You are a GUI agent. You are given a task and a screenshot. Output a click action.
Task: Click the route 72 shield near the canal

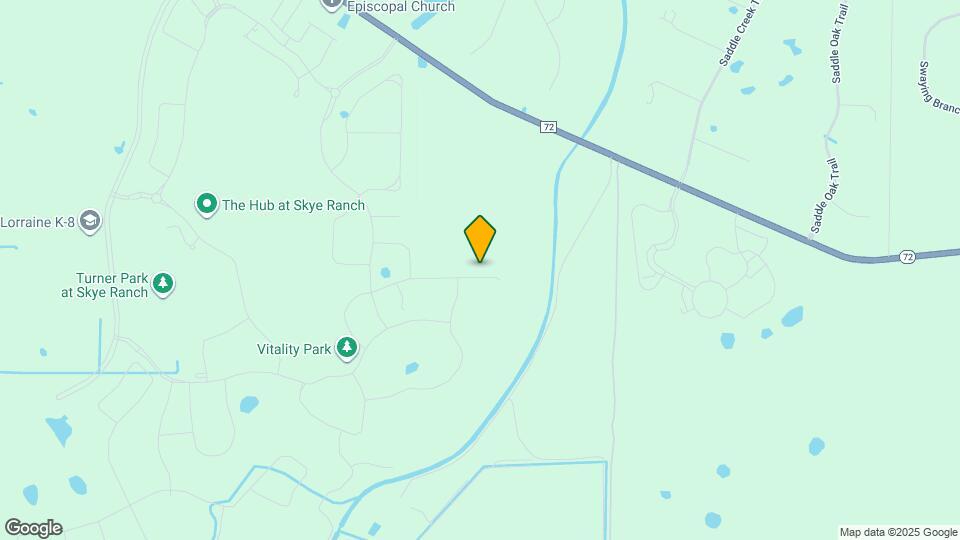[549, 127]
